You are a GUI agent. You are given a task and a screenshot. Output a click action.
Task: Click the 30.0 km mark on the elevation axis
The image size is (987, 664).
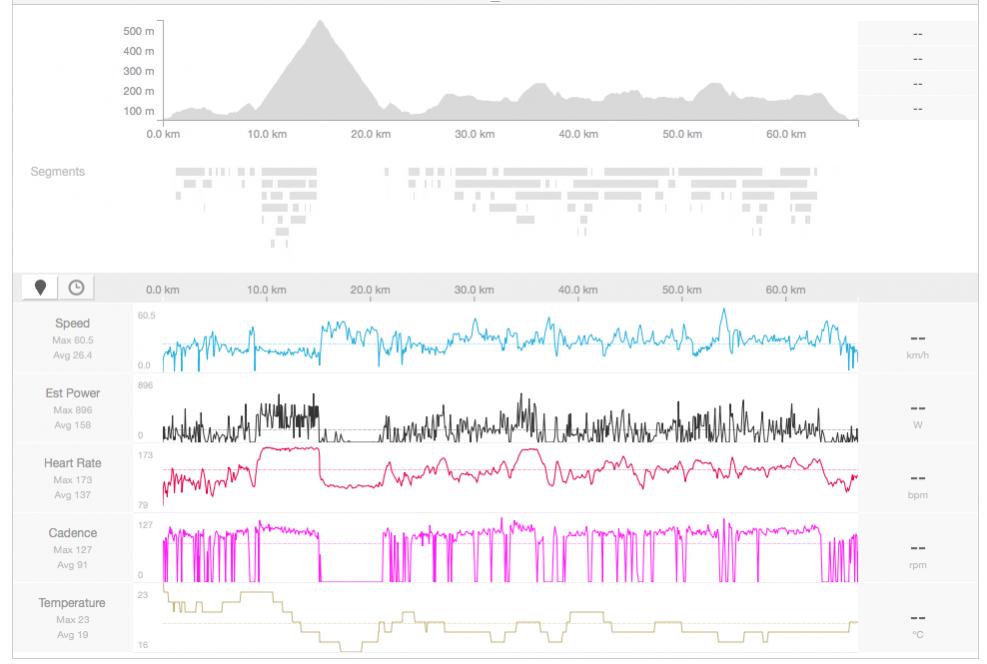pyautogui.click(x=475, y=134)
